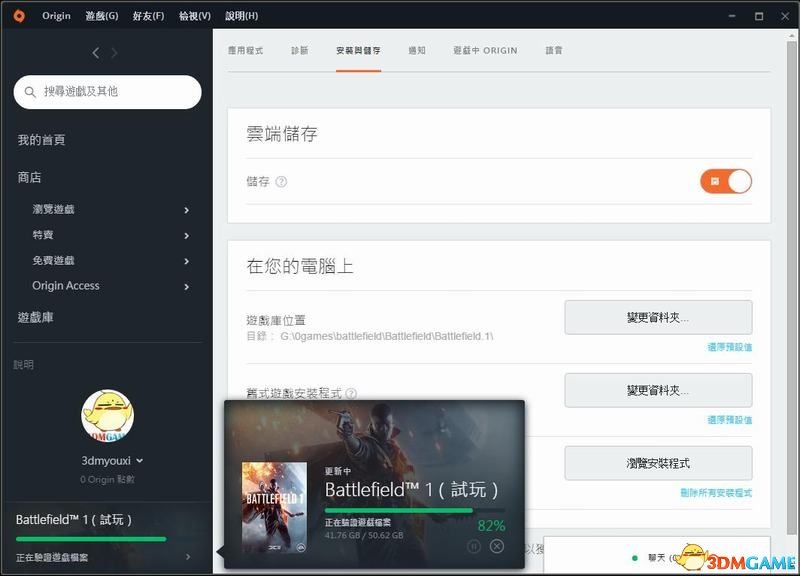Click the 82% progress value
Image resolution: width=800 pixels, height=576 pixels.
point(491,525)
